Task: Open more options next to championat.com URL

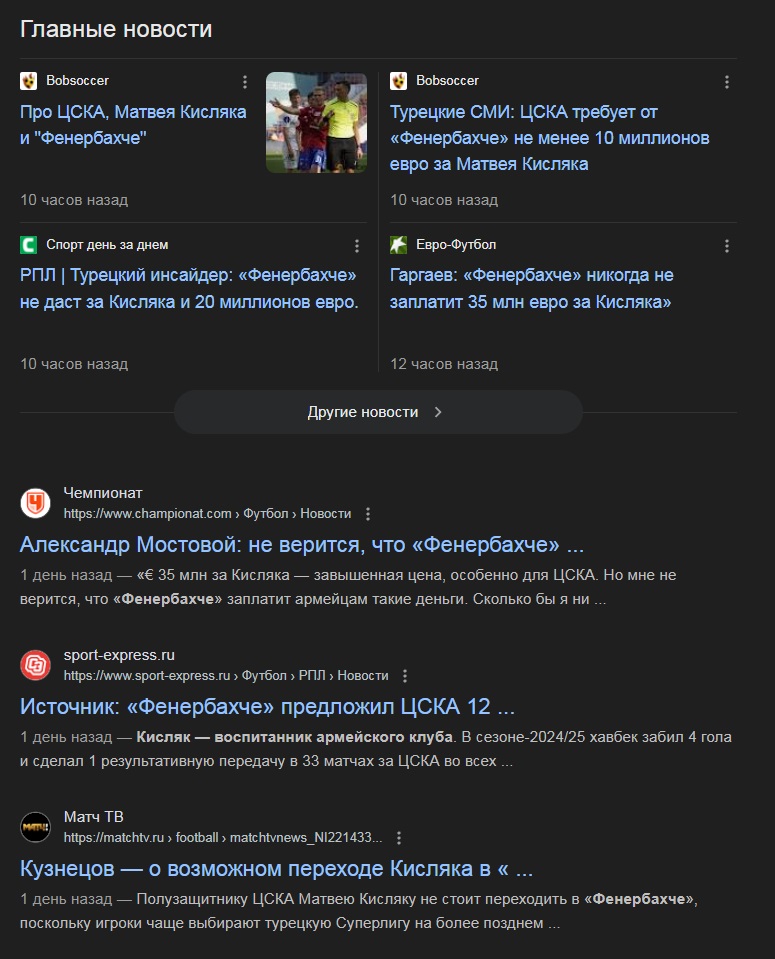Action: [368, 514]
